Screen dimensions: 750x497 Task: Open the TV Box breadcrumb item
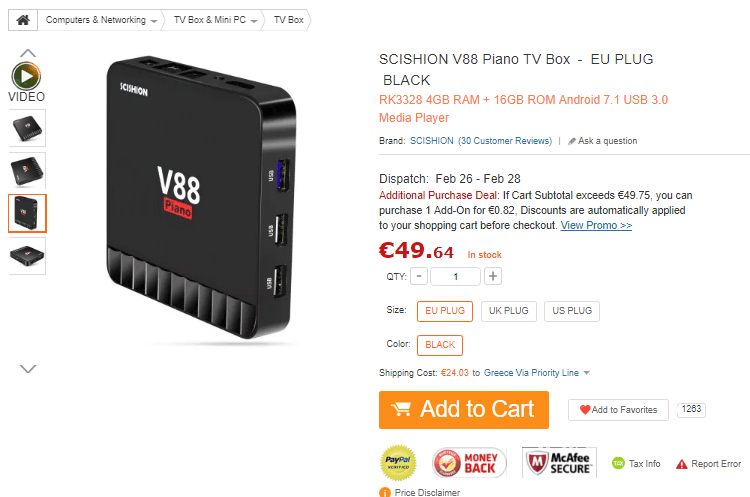pos(288,20)
